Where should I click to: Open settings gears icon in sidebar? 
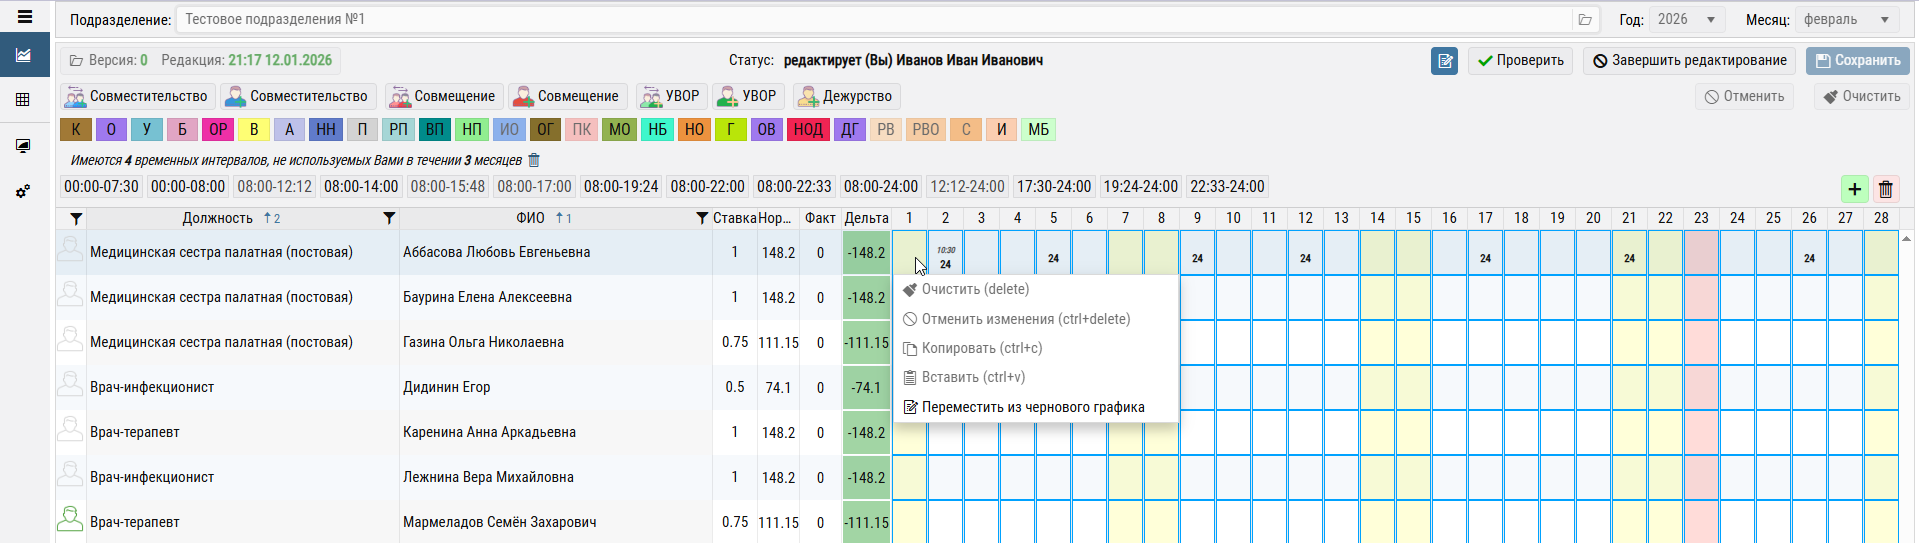pyautogui.click(x=23, y=191)
